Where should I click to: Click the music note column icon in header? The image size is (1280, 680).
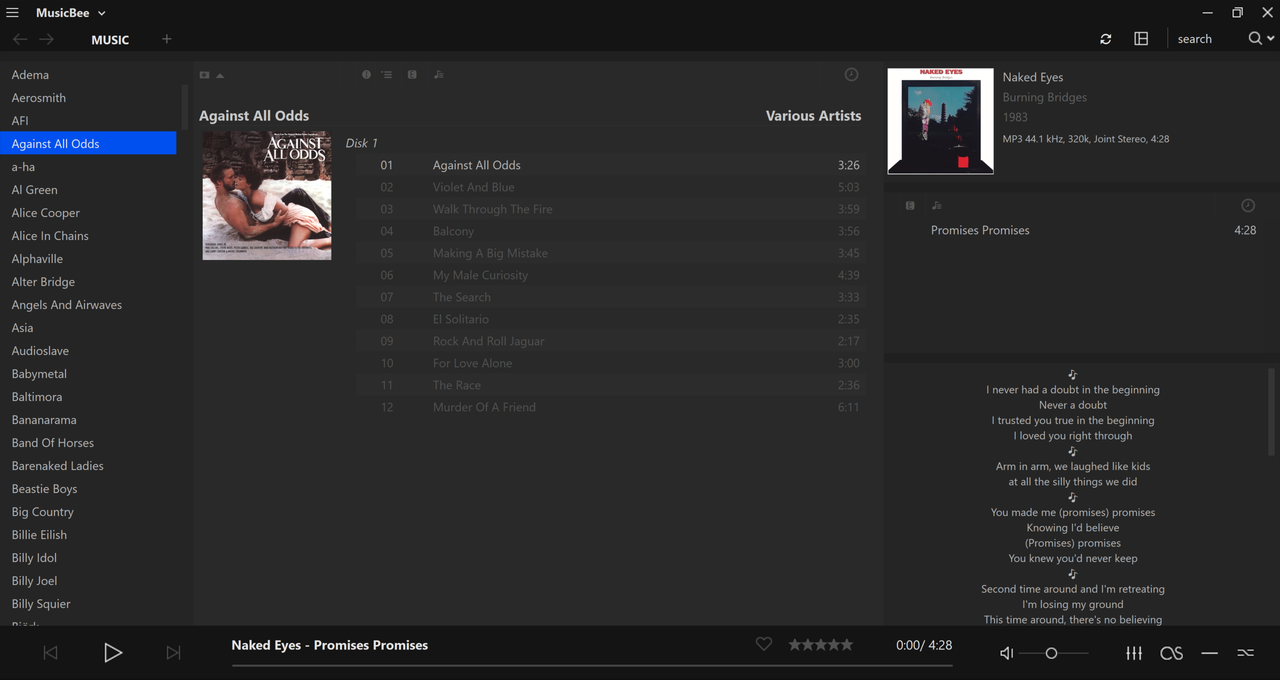[x=438, y=75]
